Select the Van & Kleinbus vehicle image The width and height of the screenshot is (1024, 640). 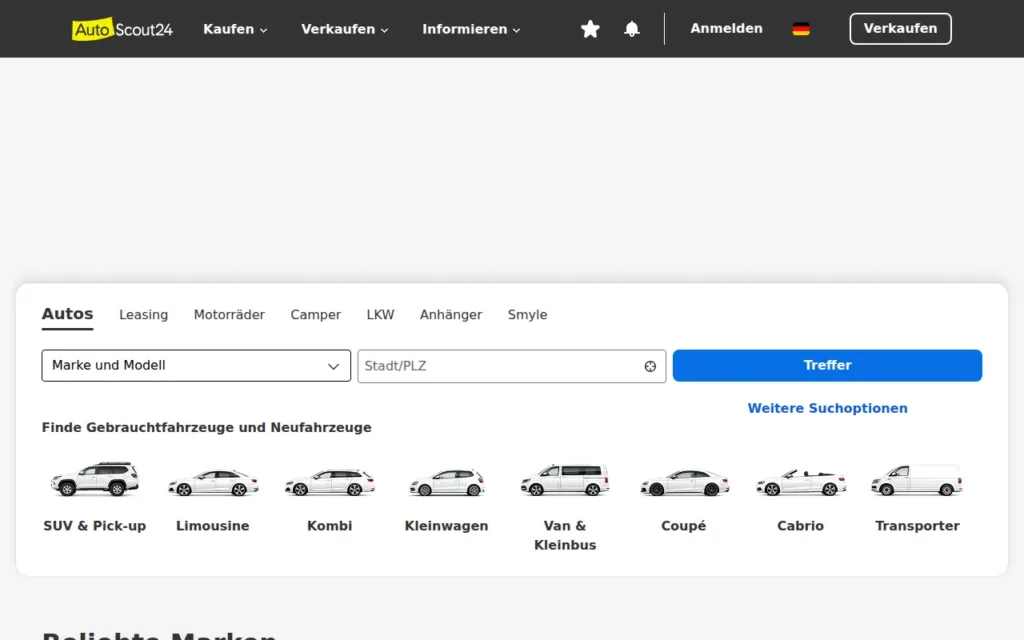pos(565,480)
